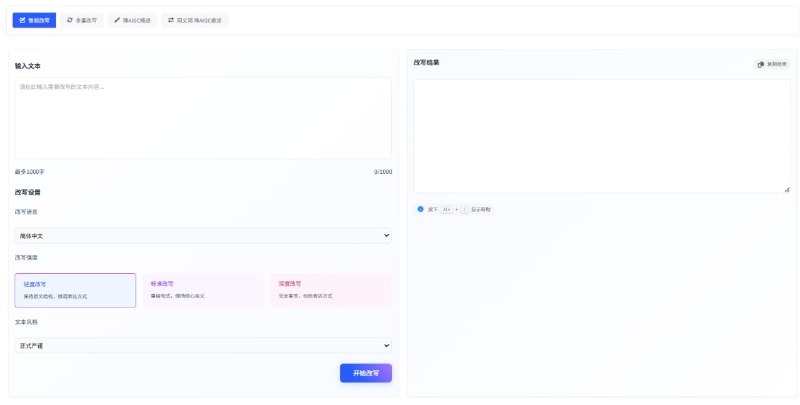Expand the 文本风格 dropdown showing 正式严谨
The image size is (800, 405).
(203, 346)
